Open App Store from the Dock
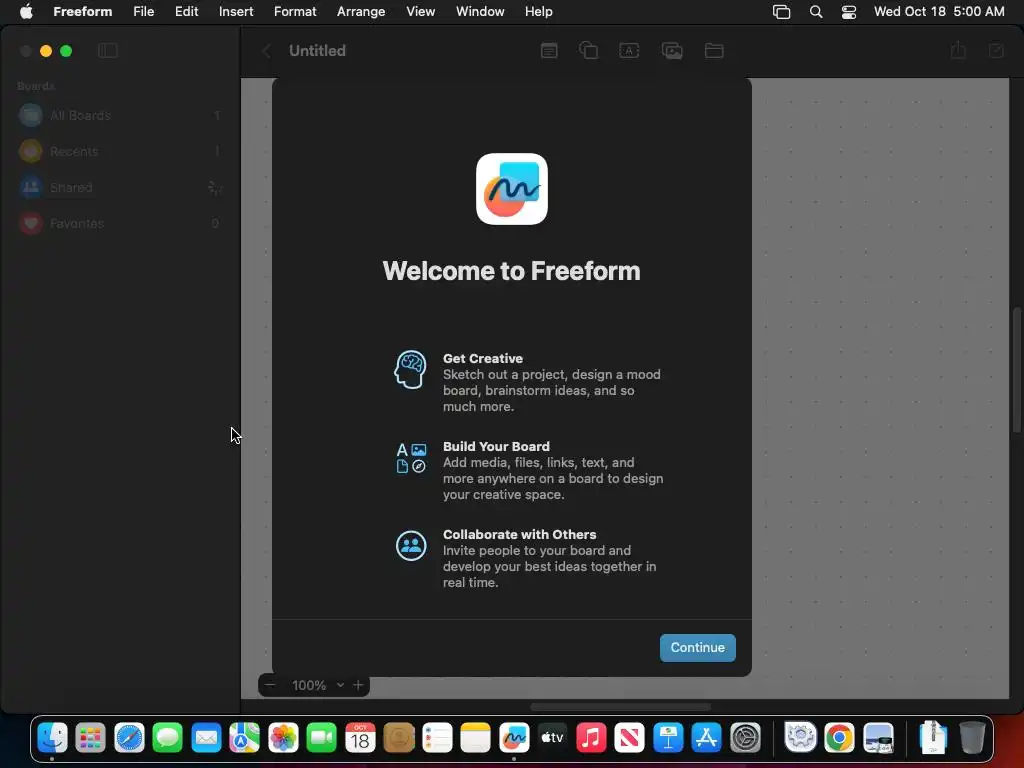Screen dimensions: 1024x768 pos(707,738)
